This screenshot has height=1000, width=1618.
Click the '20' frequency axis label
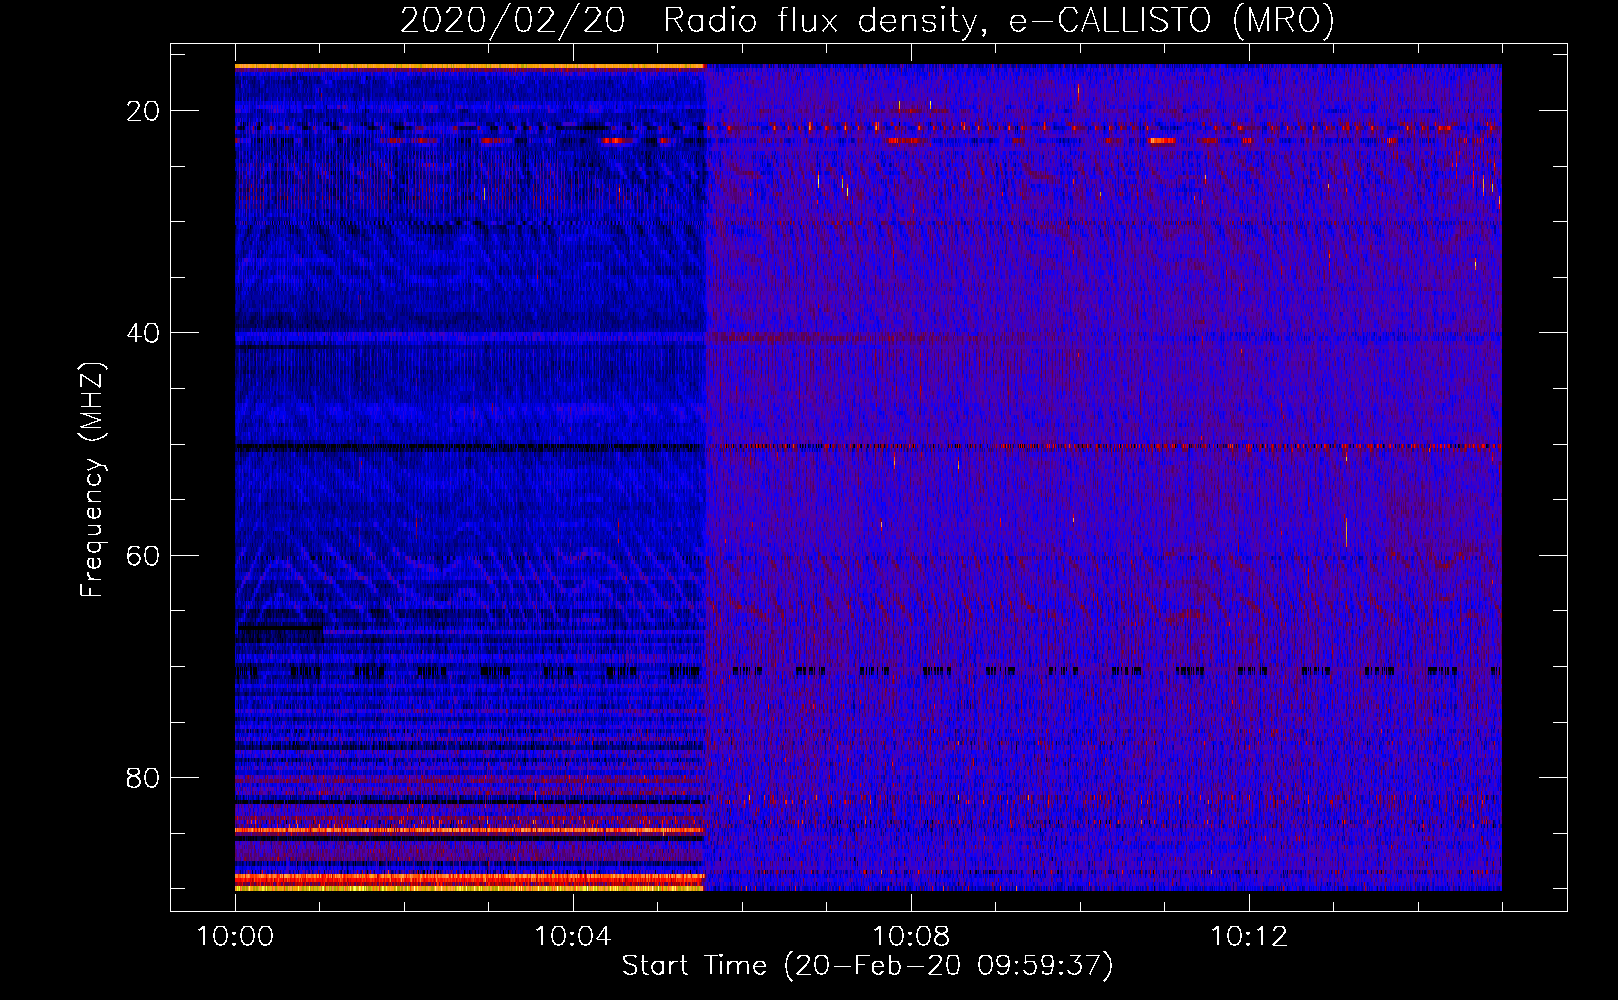click(x=143, y=111)
